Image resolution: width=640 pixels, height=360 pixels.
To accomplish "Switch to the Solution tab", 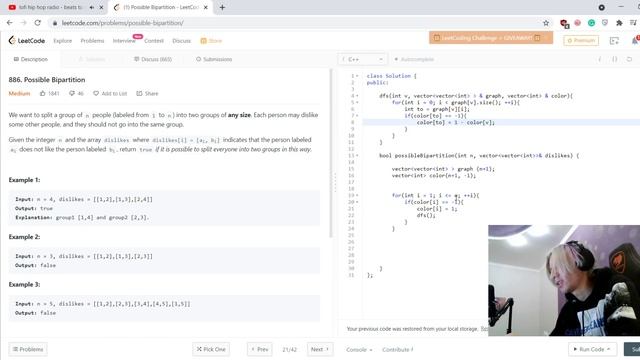I will pos(91,59).
